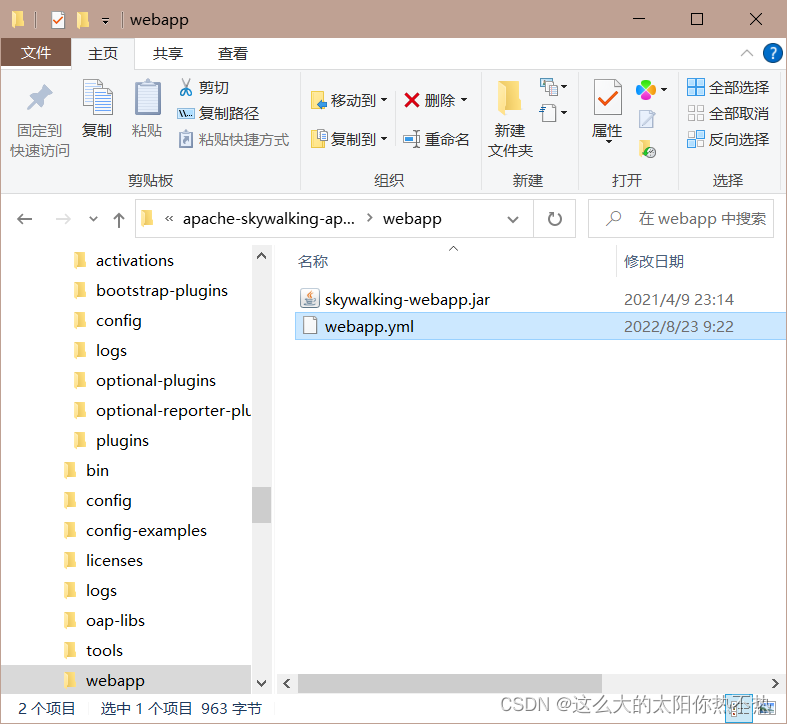Open the Properties (属性) dropdown arrow
The width and height of the screenshot is (787, 724).
(608, 142)
